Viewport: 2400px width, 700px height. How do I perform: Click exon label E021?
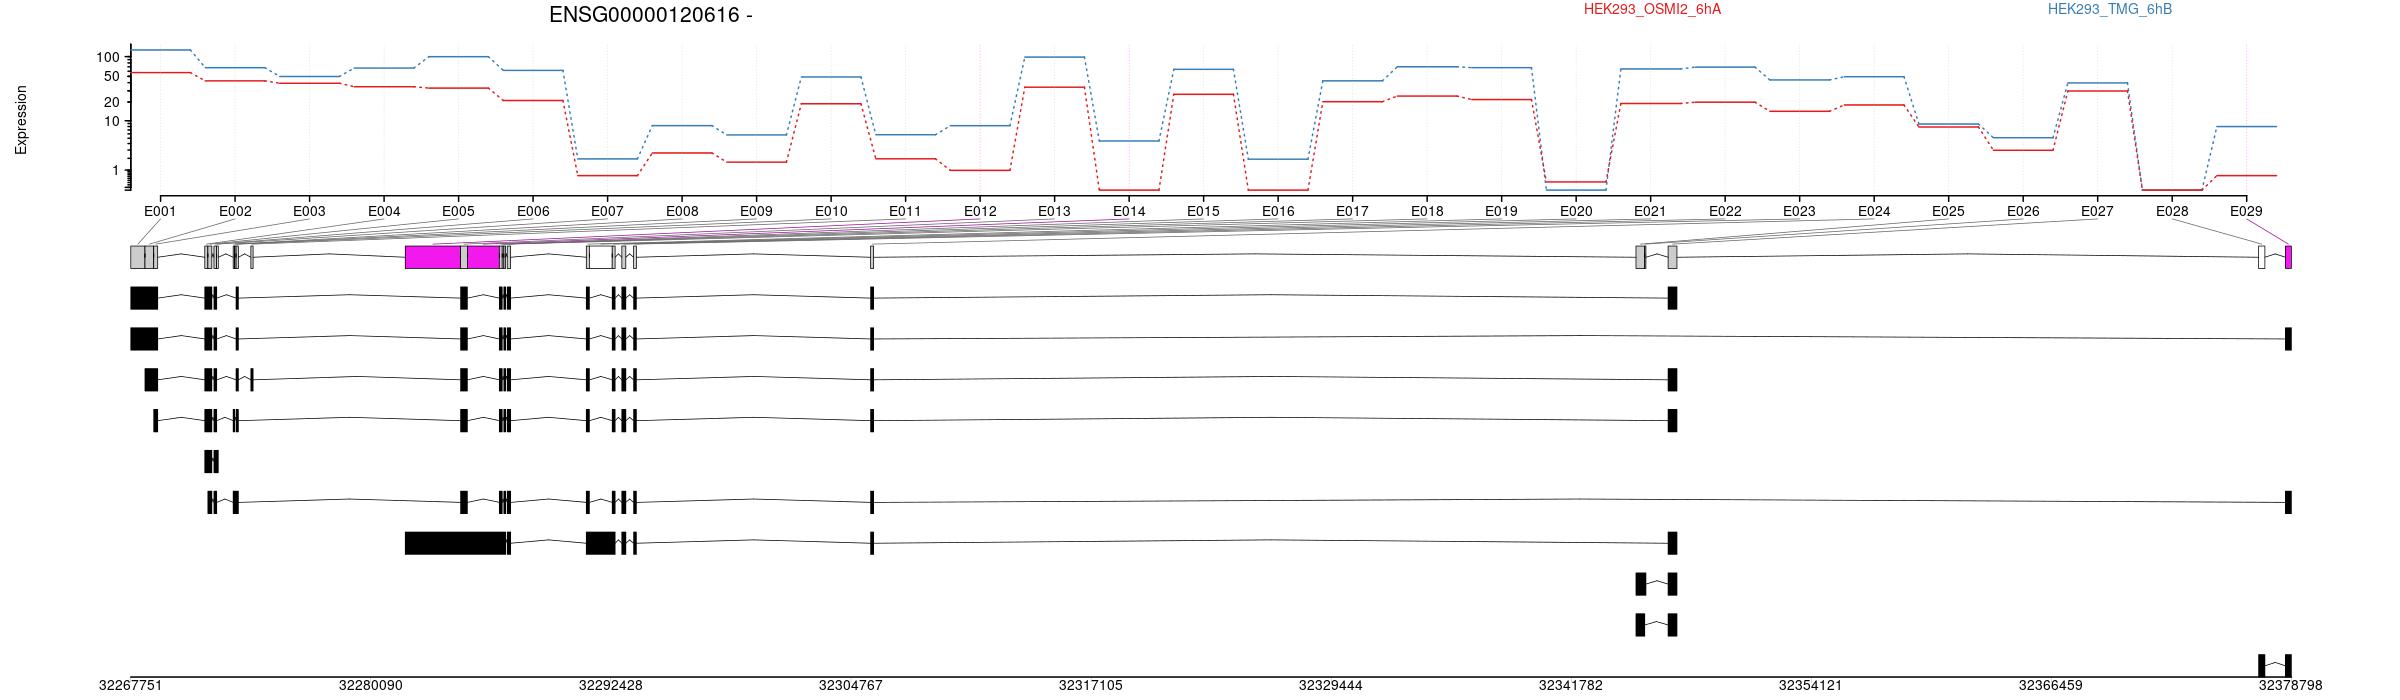[x=1650, y=211]
